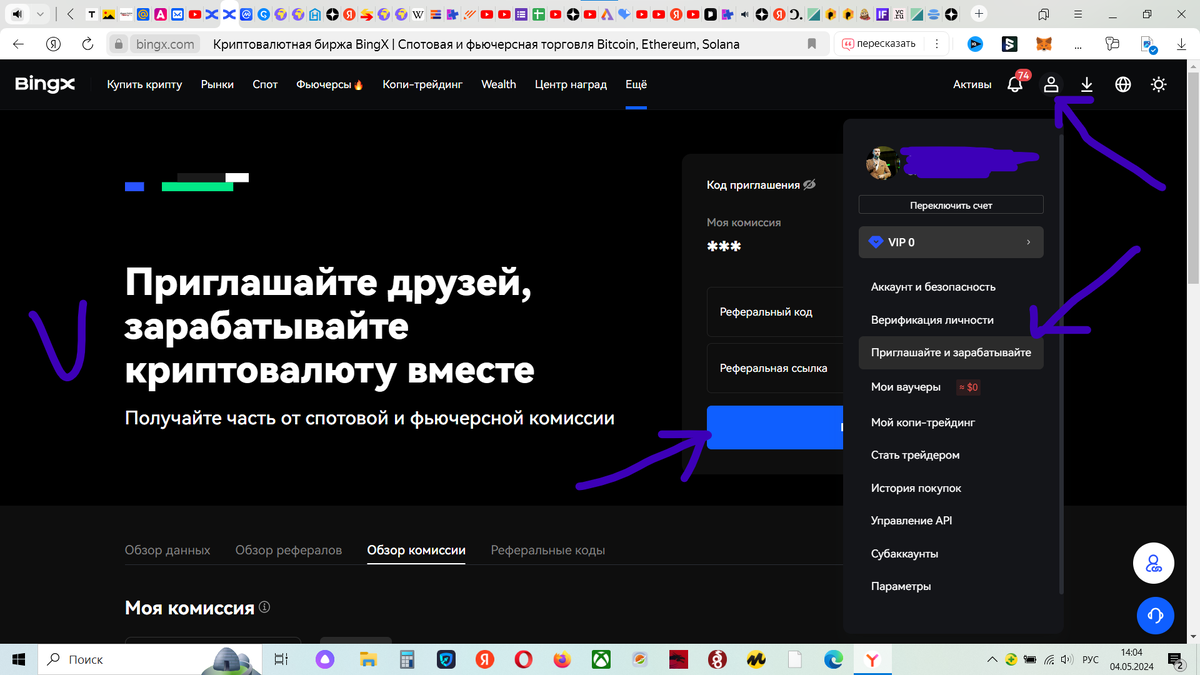Open the language globe icon
Screen dimensions: 1200x675
1123,85
